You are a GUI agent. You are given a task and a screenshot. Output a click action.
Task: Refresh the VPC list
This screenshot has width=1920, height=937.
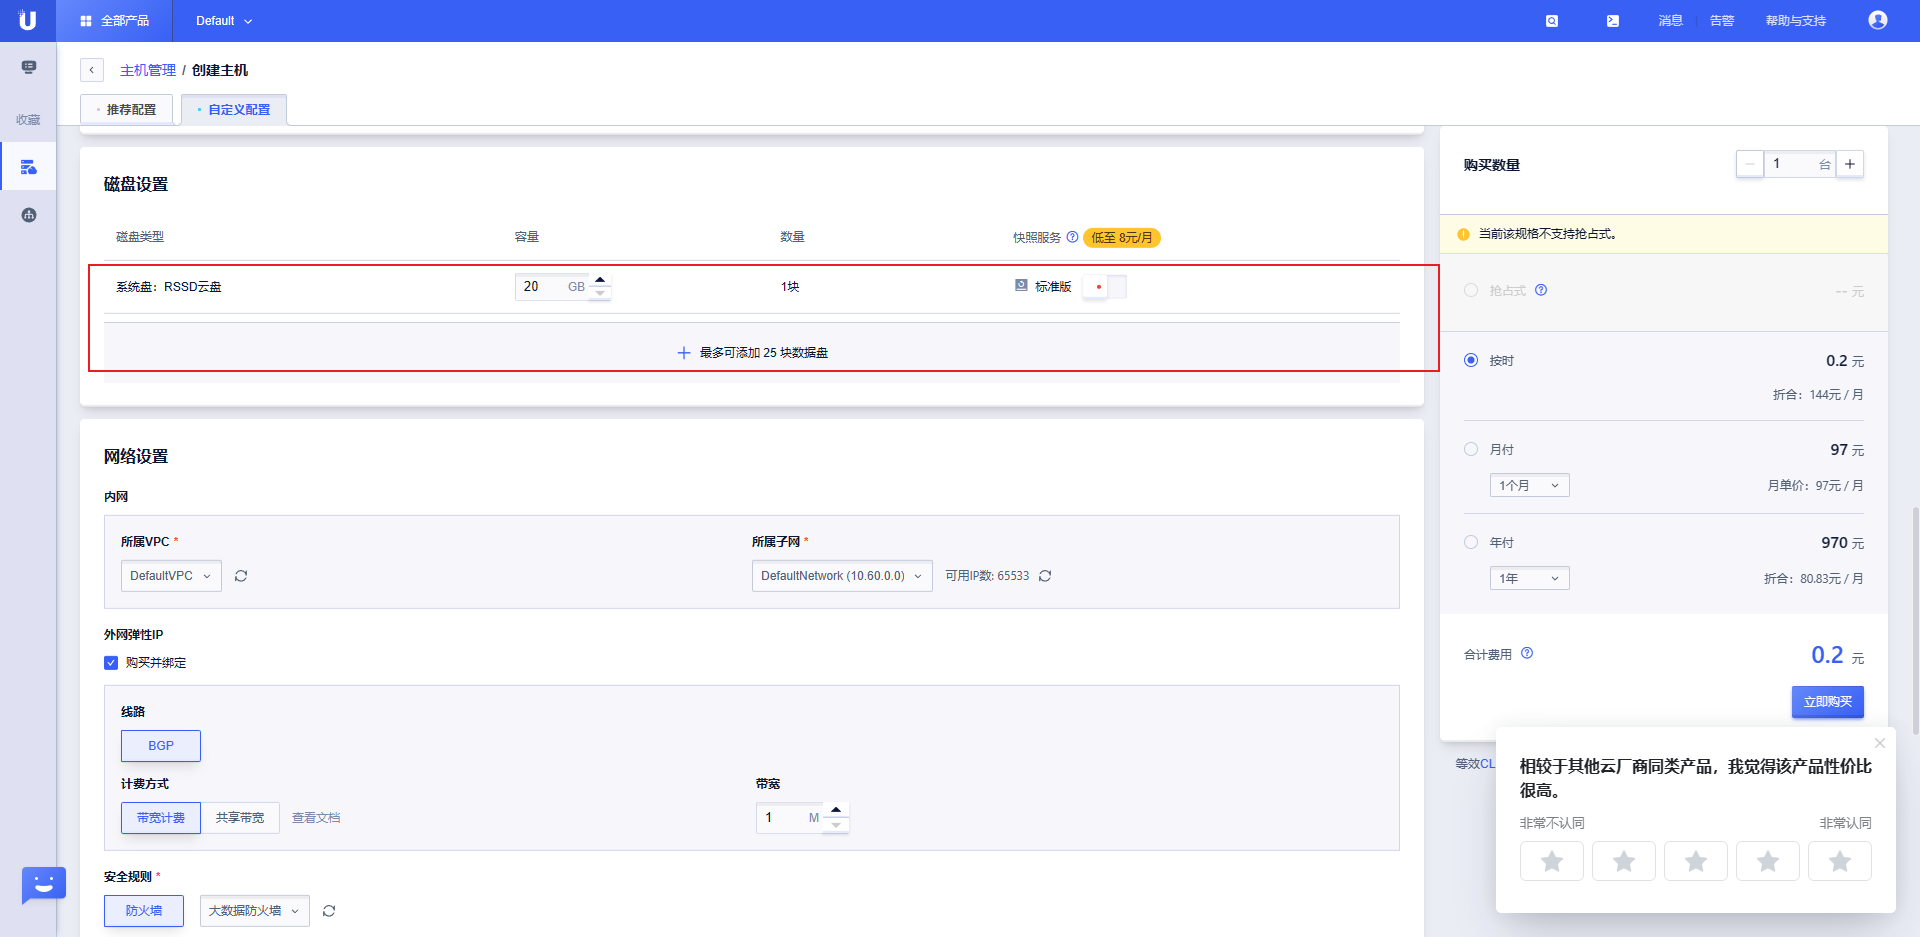(241, 576)
